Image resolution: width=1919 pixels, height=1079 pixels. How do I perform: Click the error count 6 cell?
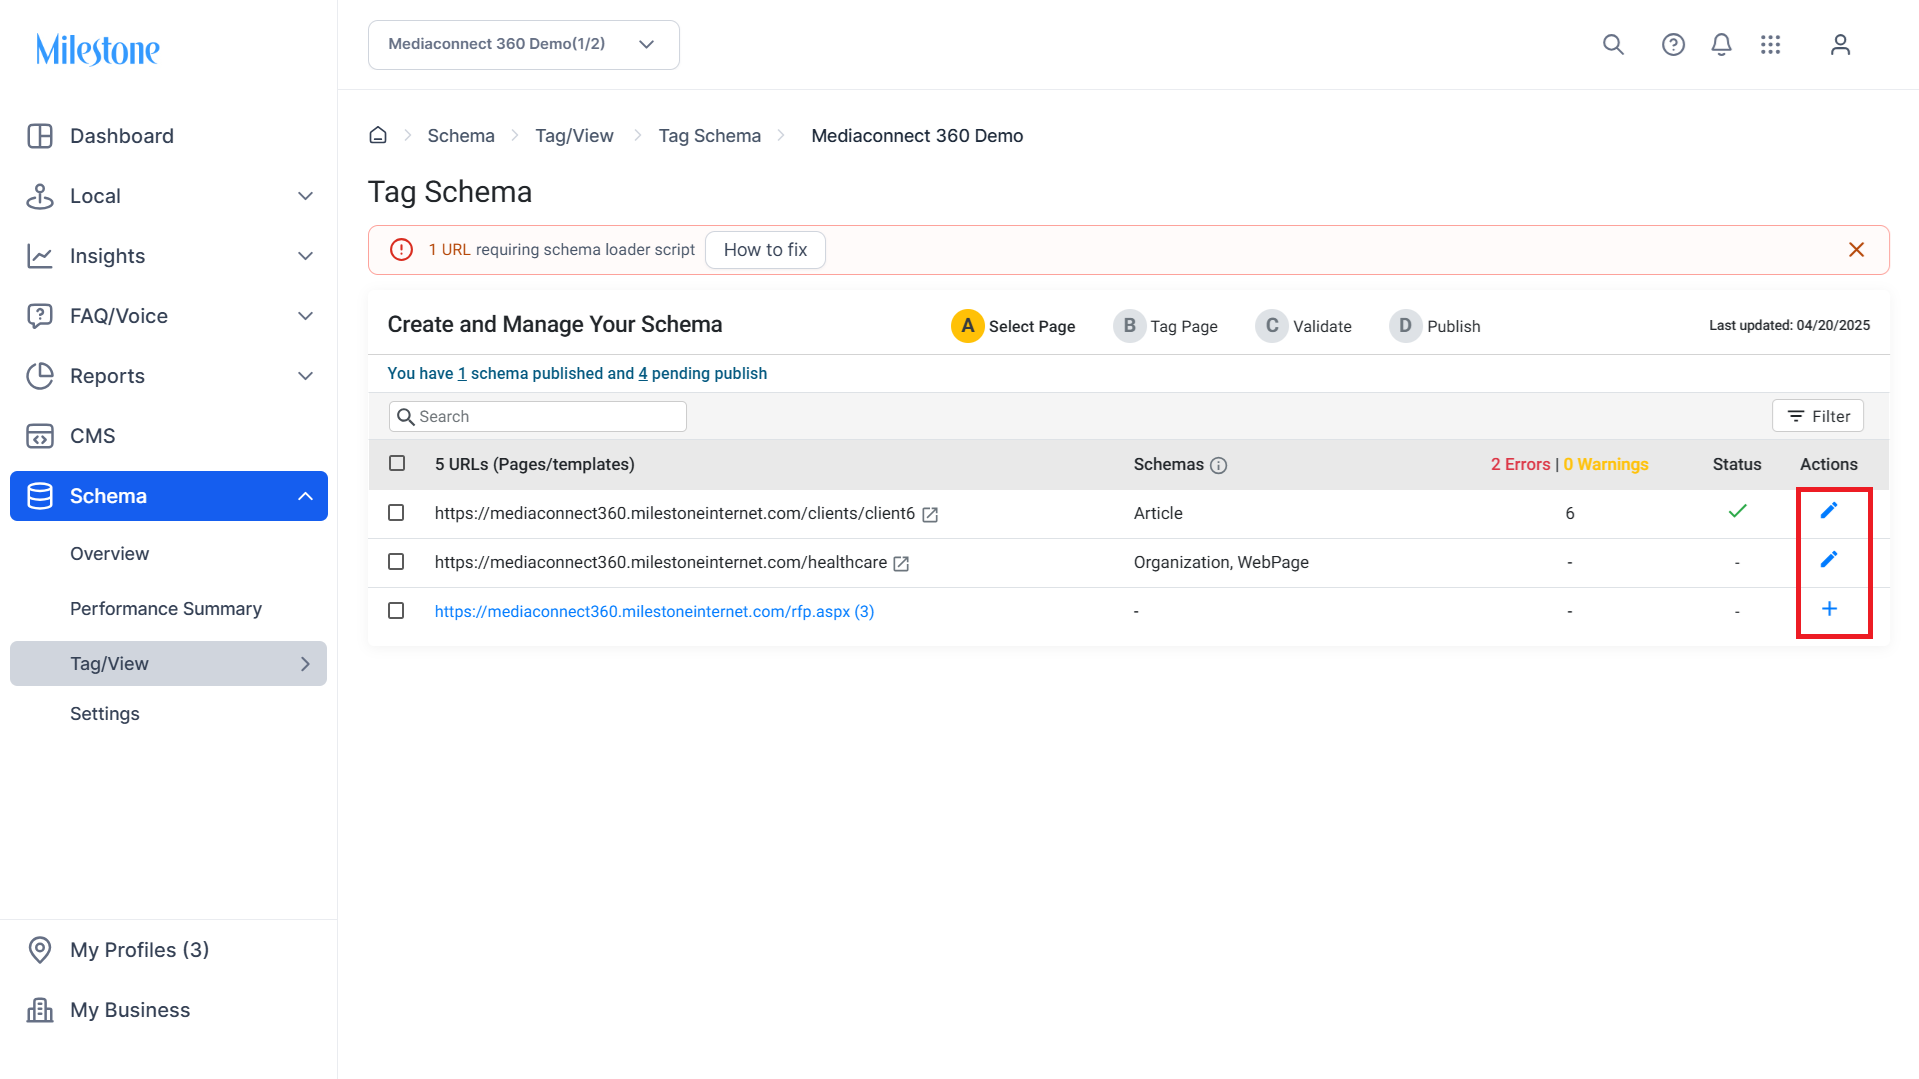click(1570, 513)
